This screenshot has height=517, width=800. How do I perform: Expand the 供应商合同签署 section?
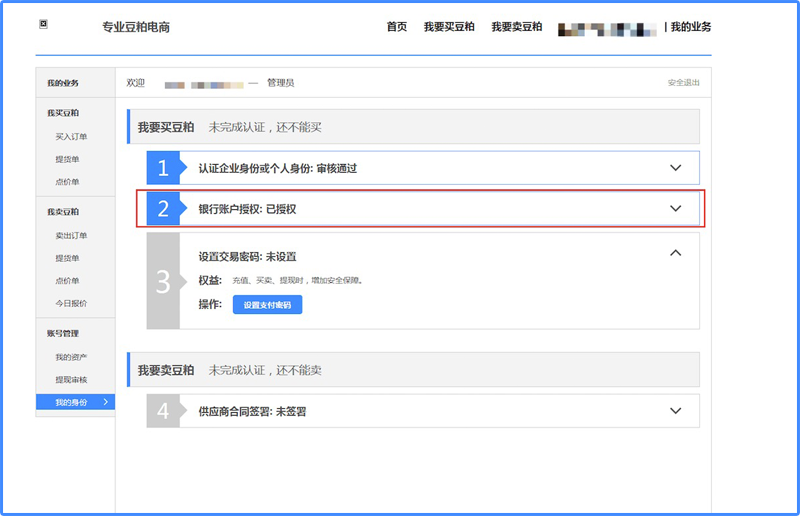click(675, 411)
